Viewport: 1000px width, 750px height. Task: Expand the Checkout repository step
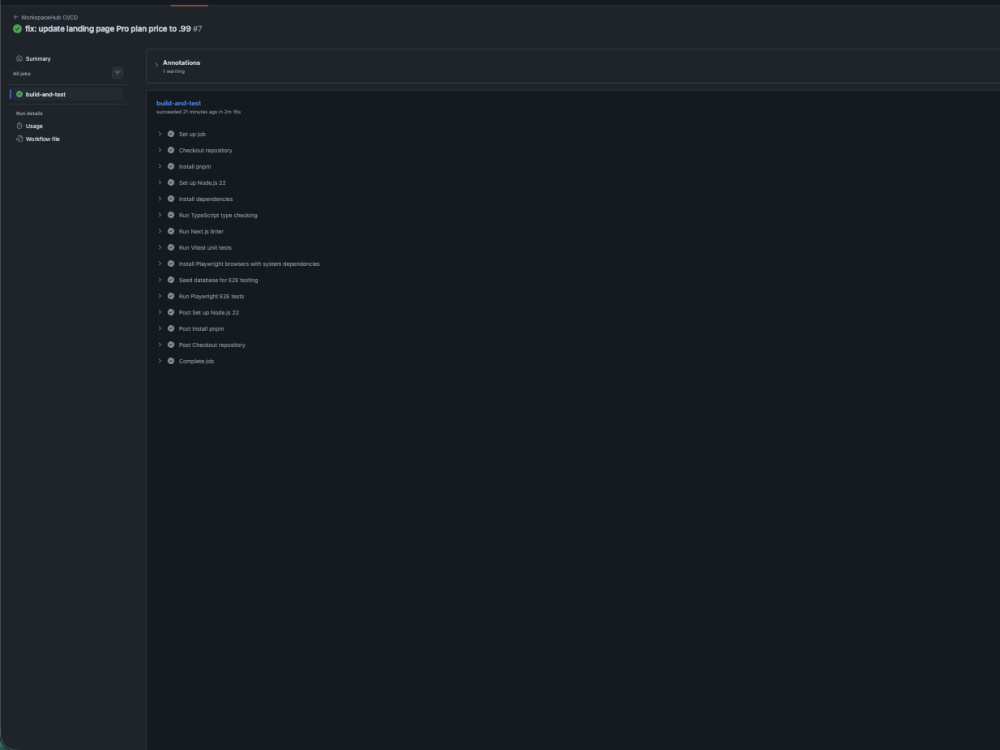[160, 151]
